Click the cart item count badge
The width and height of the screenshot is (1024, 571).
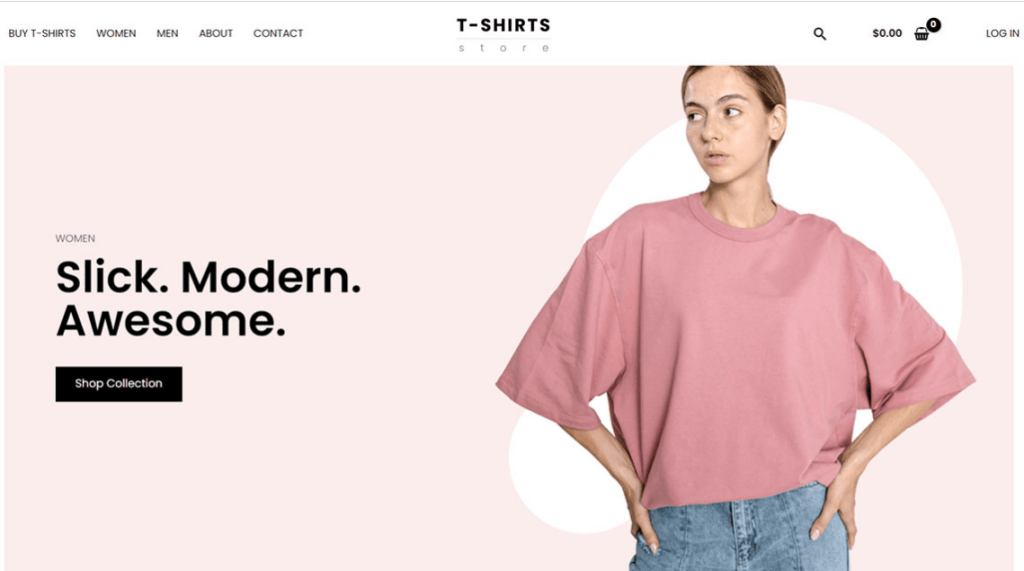point(934,25)
